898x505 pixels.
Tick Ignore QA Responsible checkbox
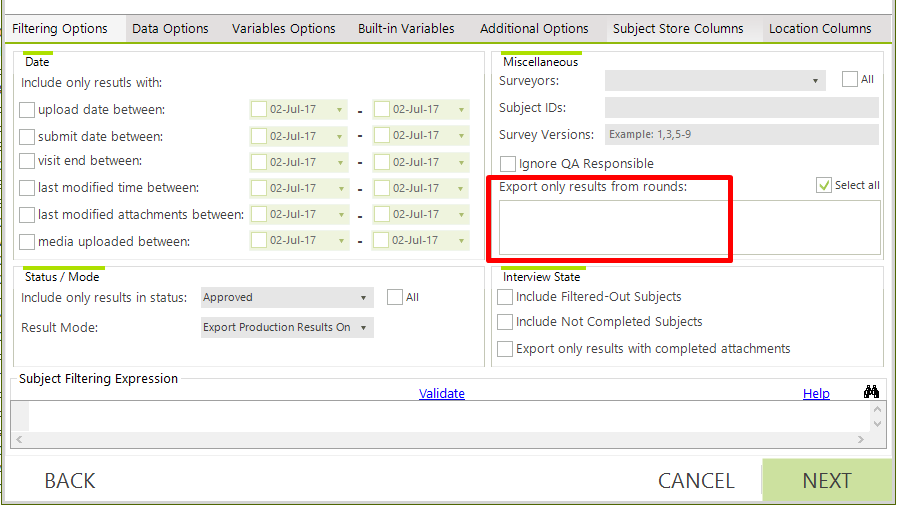(507, 164)
